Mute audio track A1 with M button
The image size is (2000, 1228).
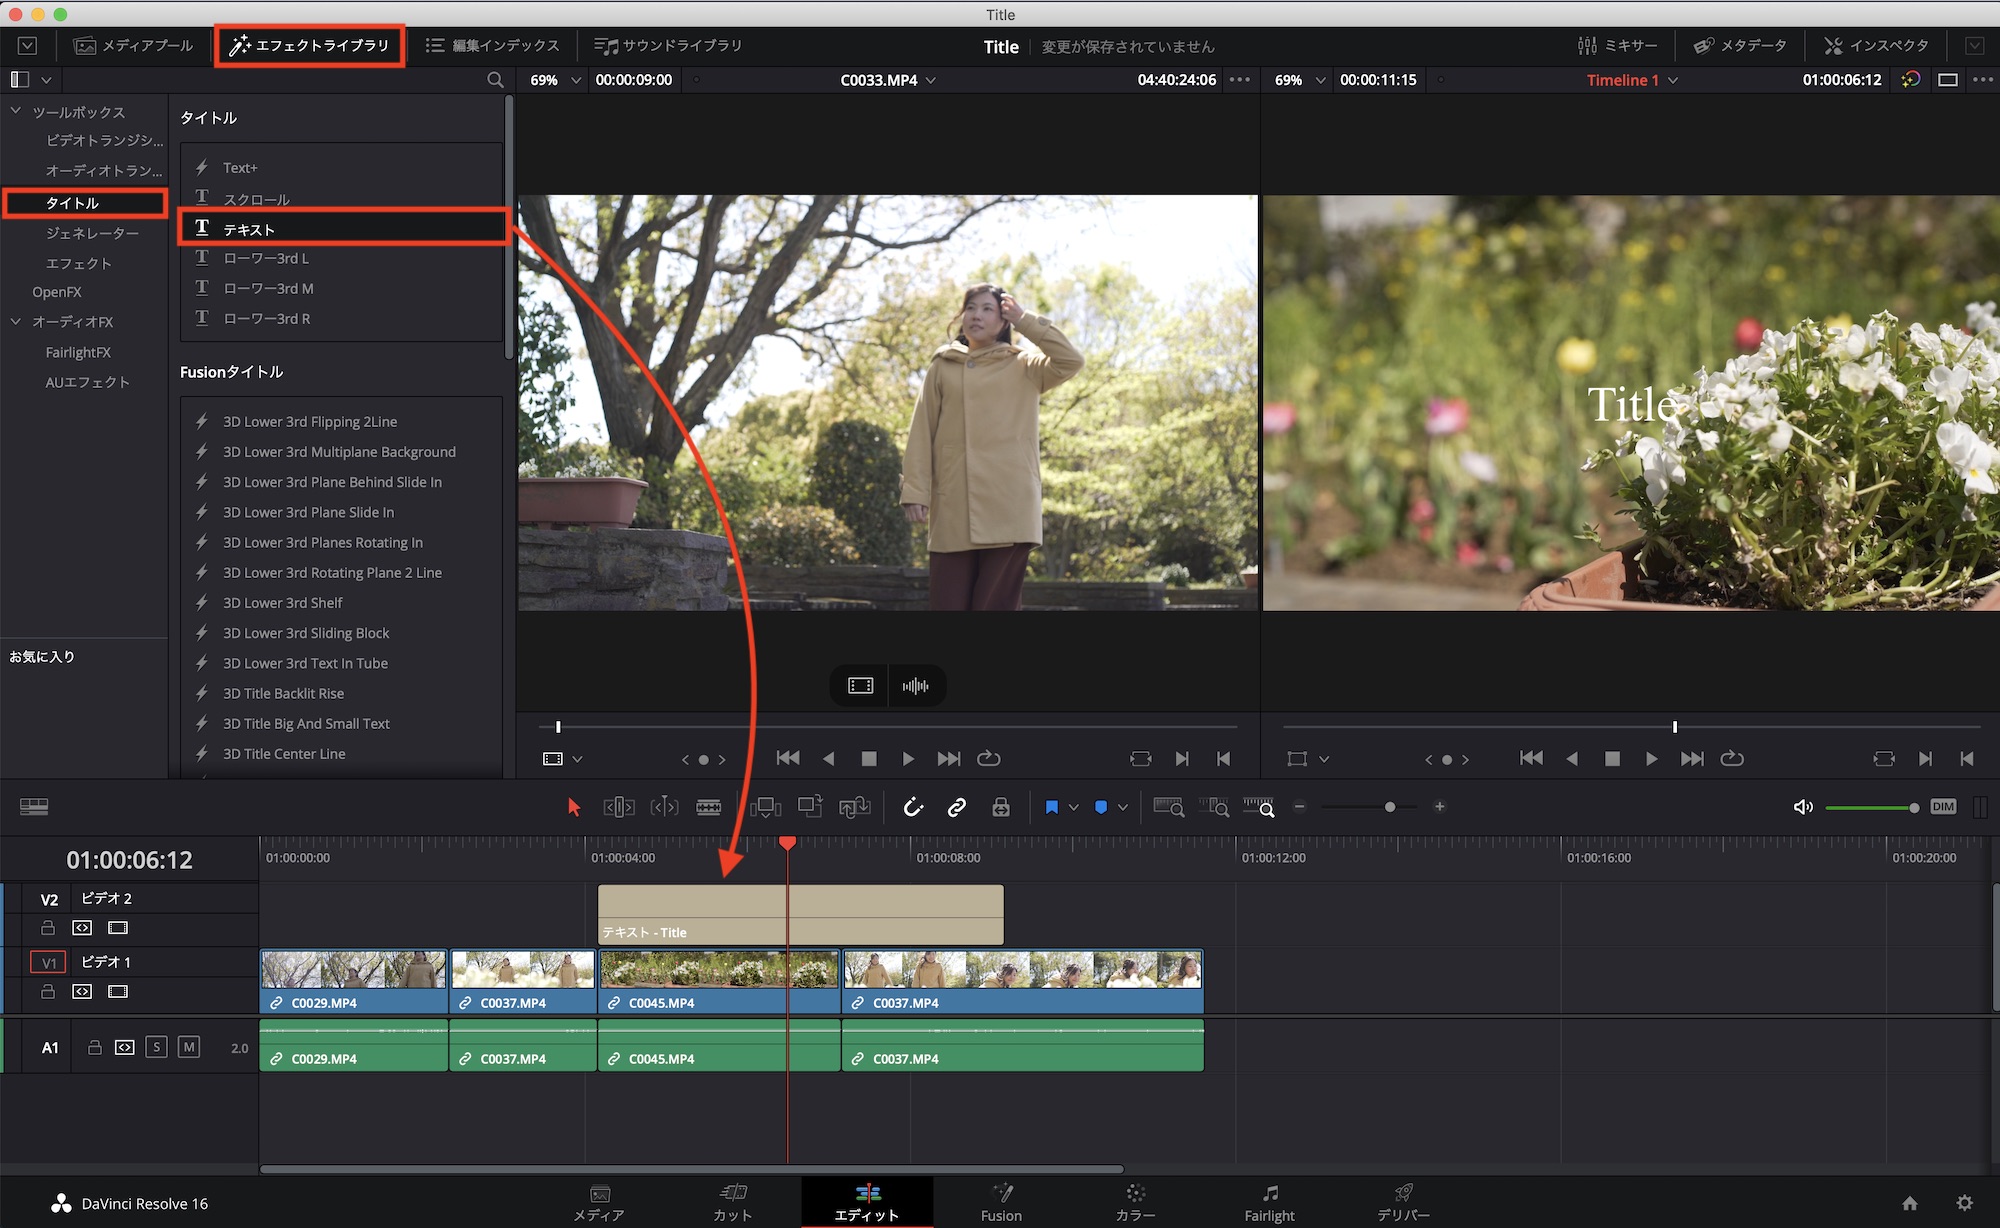pos(188,1047)
